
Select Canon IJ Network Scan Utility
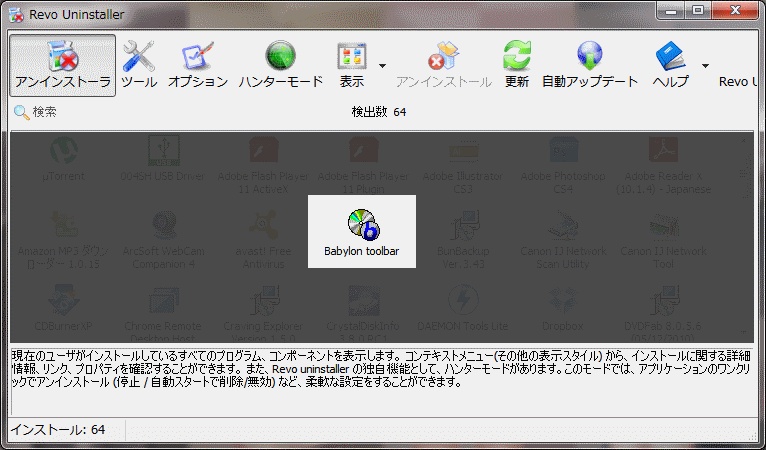coord(563,239)
